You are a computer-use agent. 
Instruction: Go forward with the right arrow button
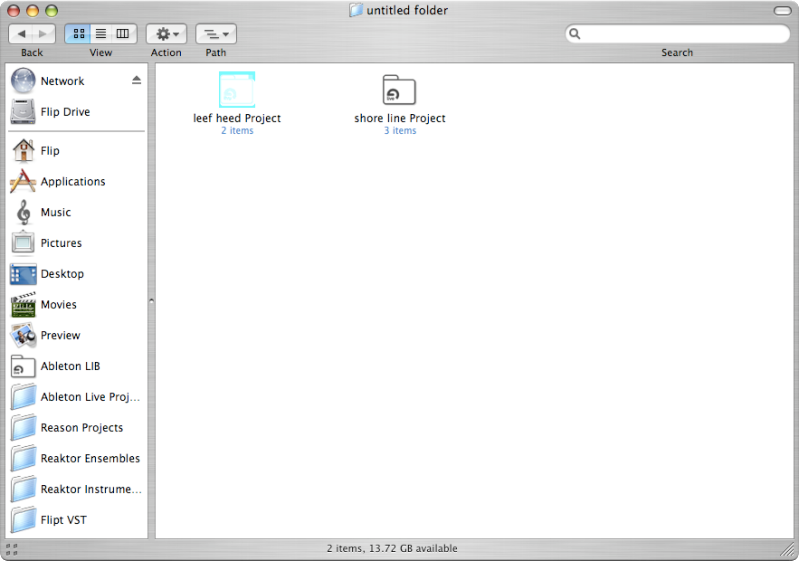[43, 34]
